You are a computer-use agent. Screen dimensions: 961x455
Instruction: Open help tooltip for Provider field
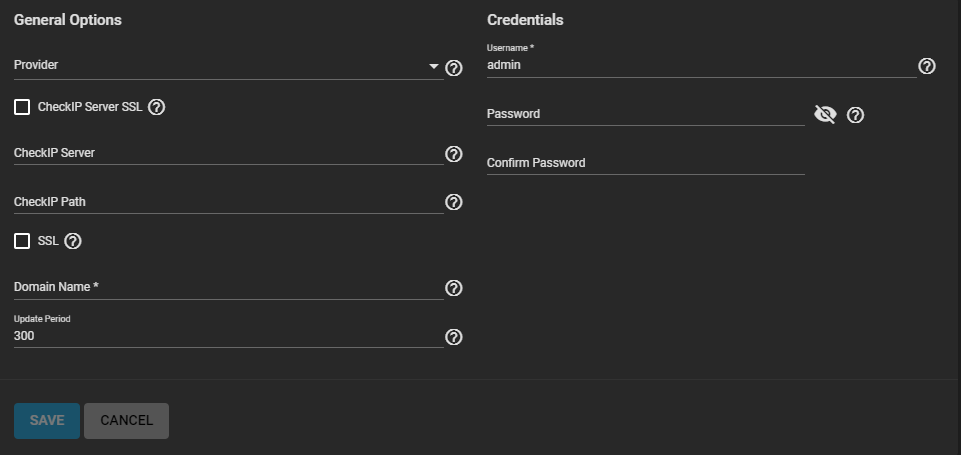click(454, 68)
